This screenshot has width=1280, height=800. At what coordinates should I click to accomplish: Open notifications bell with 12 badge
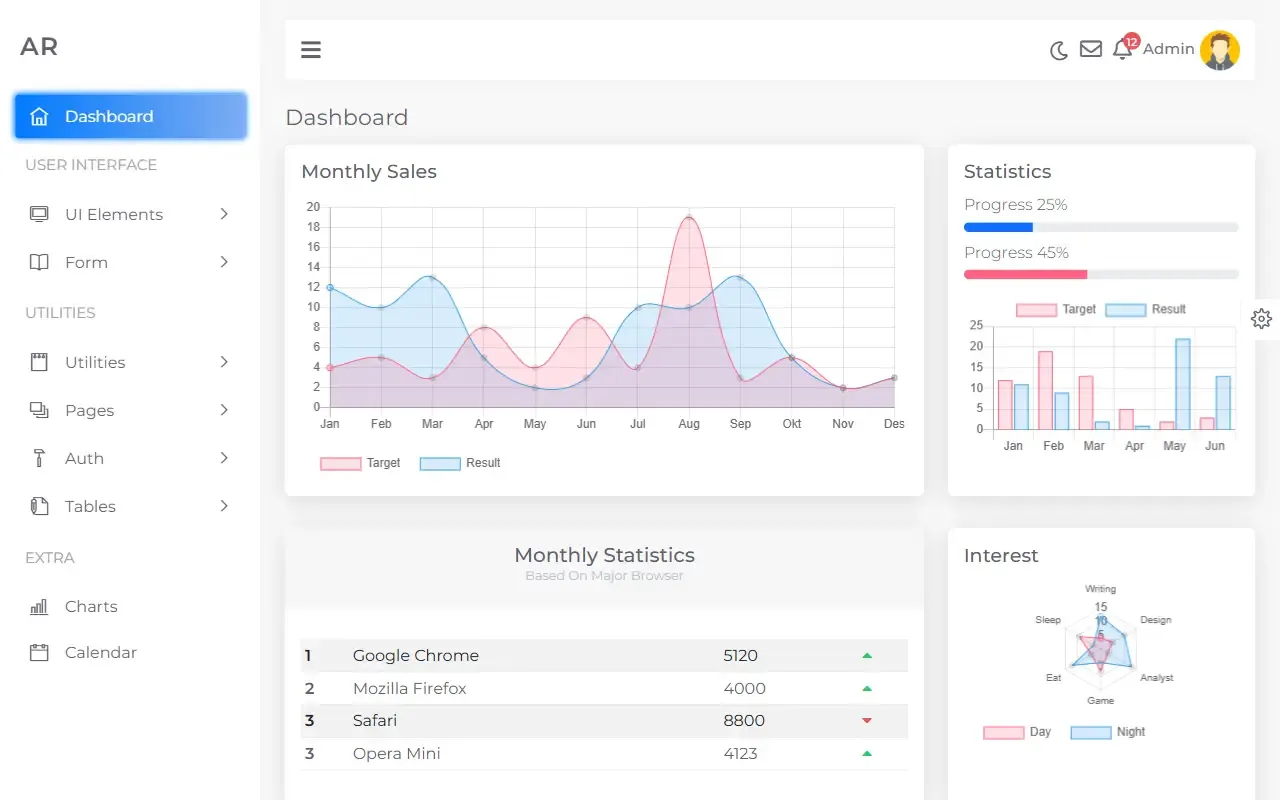click(x=1124, y=47)
